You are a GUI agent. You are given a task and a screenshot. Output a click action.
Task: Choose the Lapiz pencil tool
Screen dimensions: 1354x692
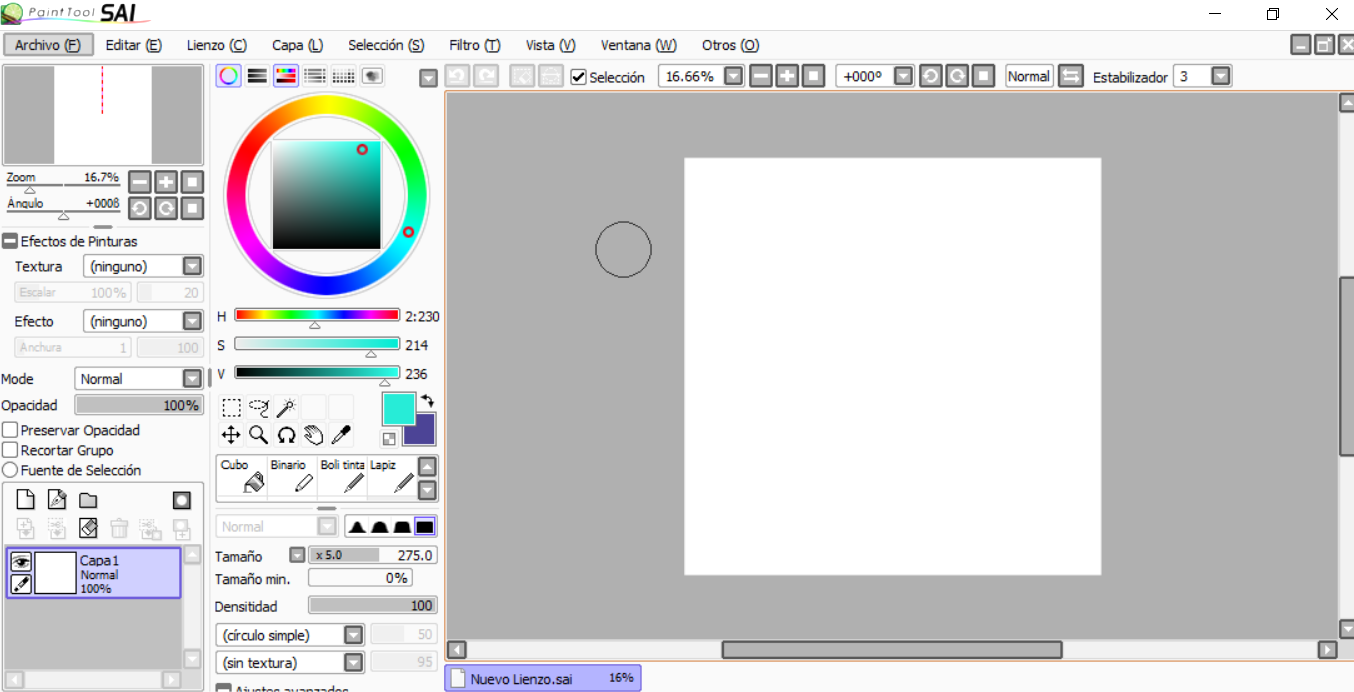391,476
